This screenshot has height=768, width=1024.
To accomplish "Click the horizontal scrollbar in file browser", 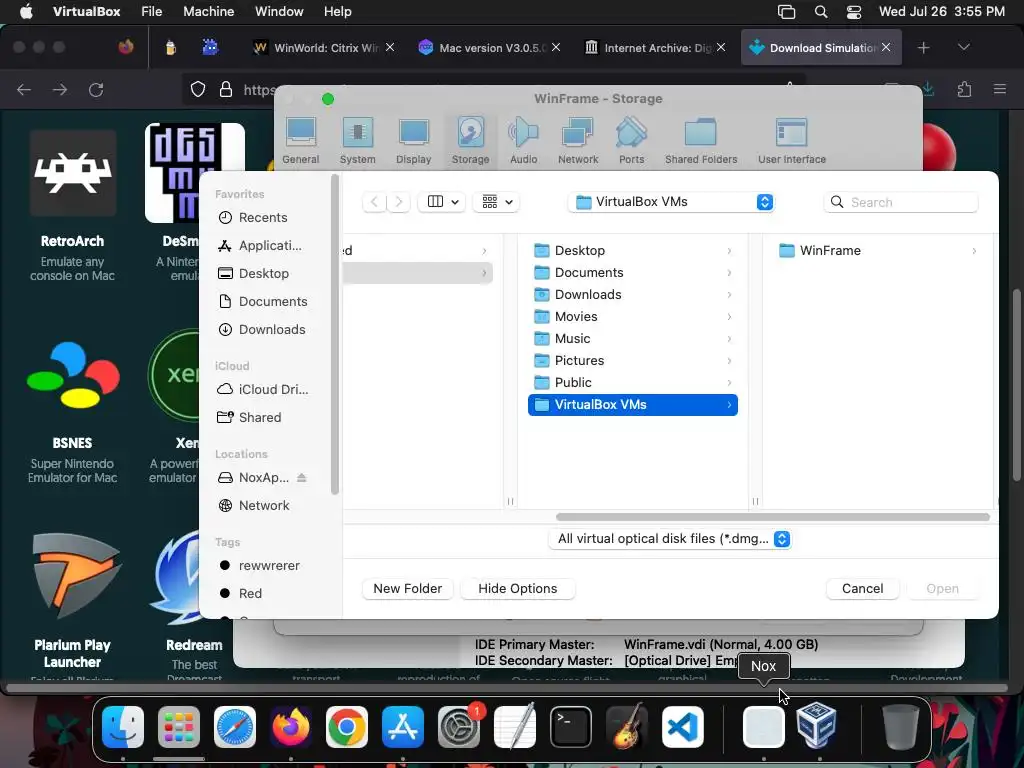I will [773, 517].
